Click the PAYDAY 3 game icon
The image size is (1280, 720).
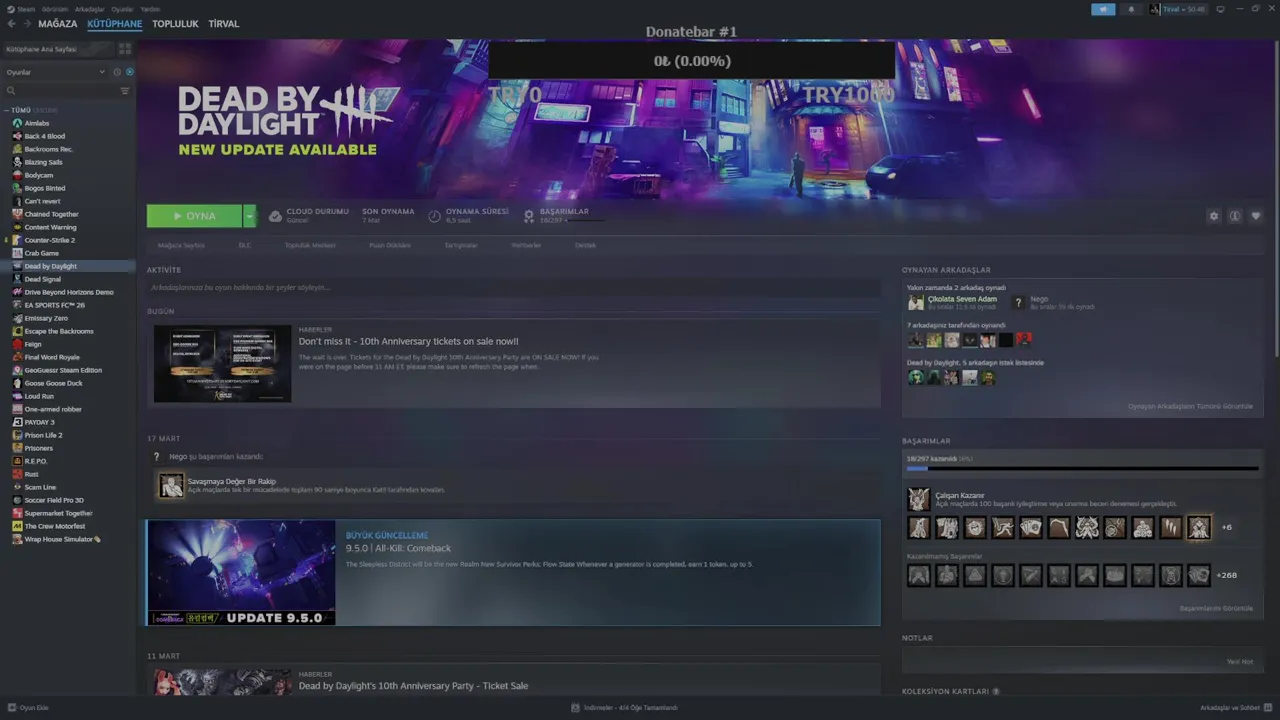[17, 422]
